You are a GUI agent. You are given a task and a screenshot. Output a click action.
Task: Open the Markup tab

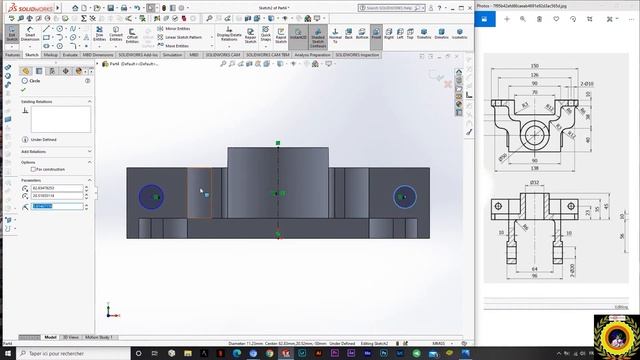(51, 55)
